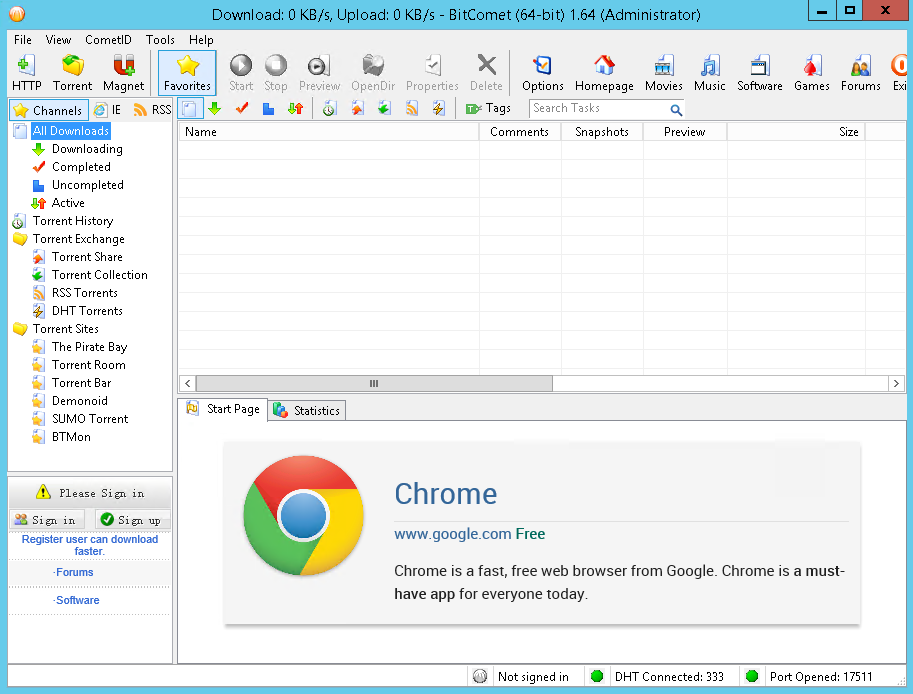Click the scrollbar right arrow
This screenshot has width=913, height=694.
pos(896,383)
